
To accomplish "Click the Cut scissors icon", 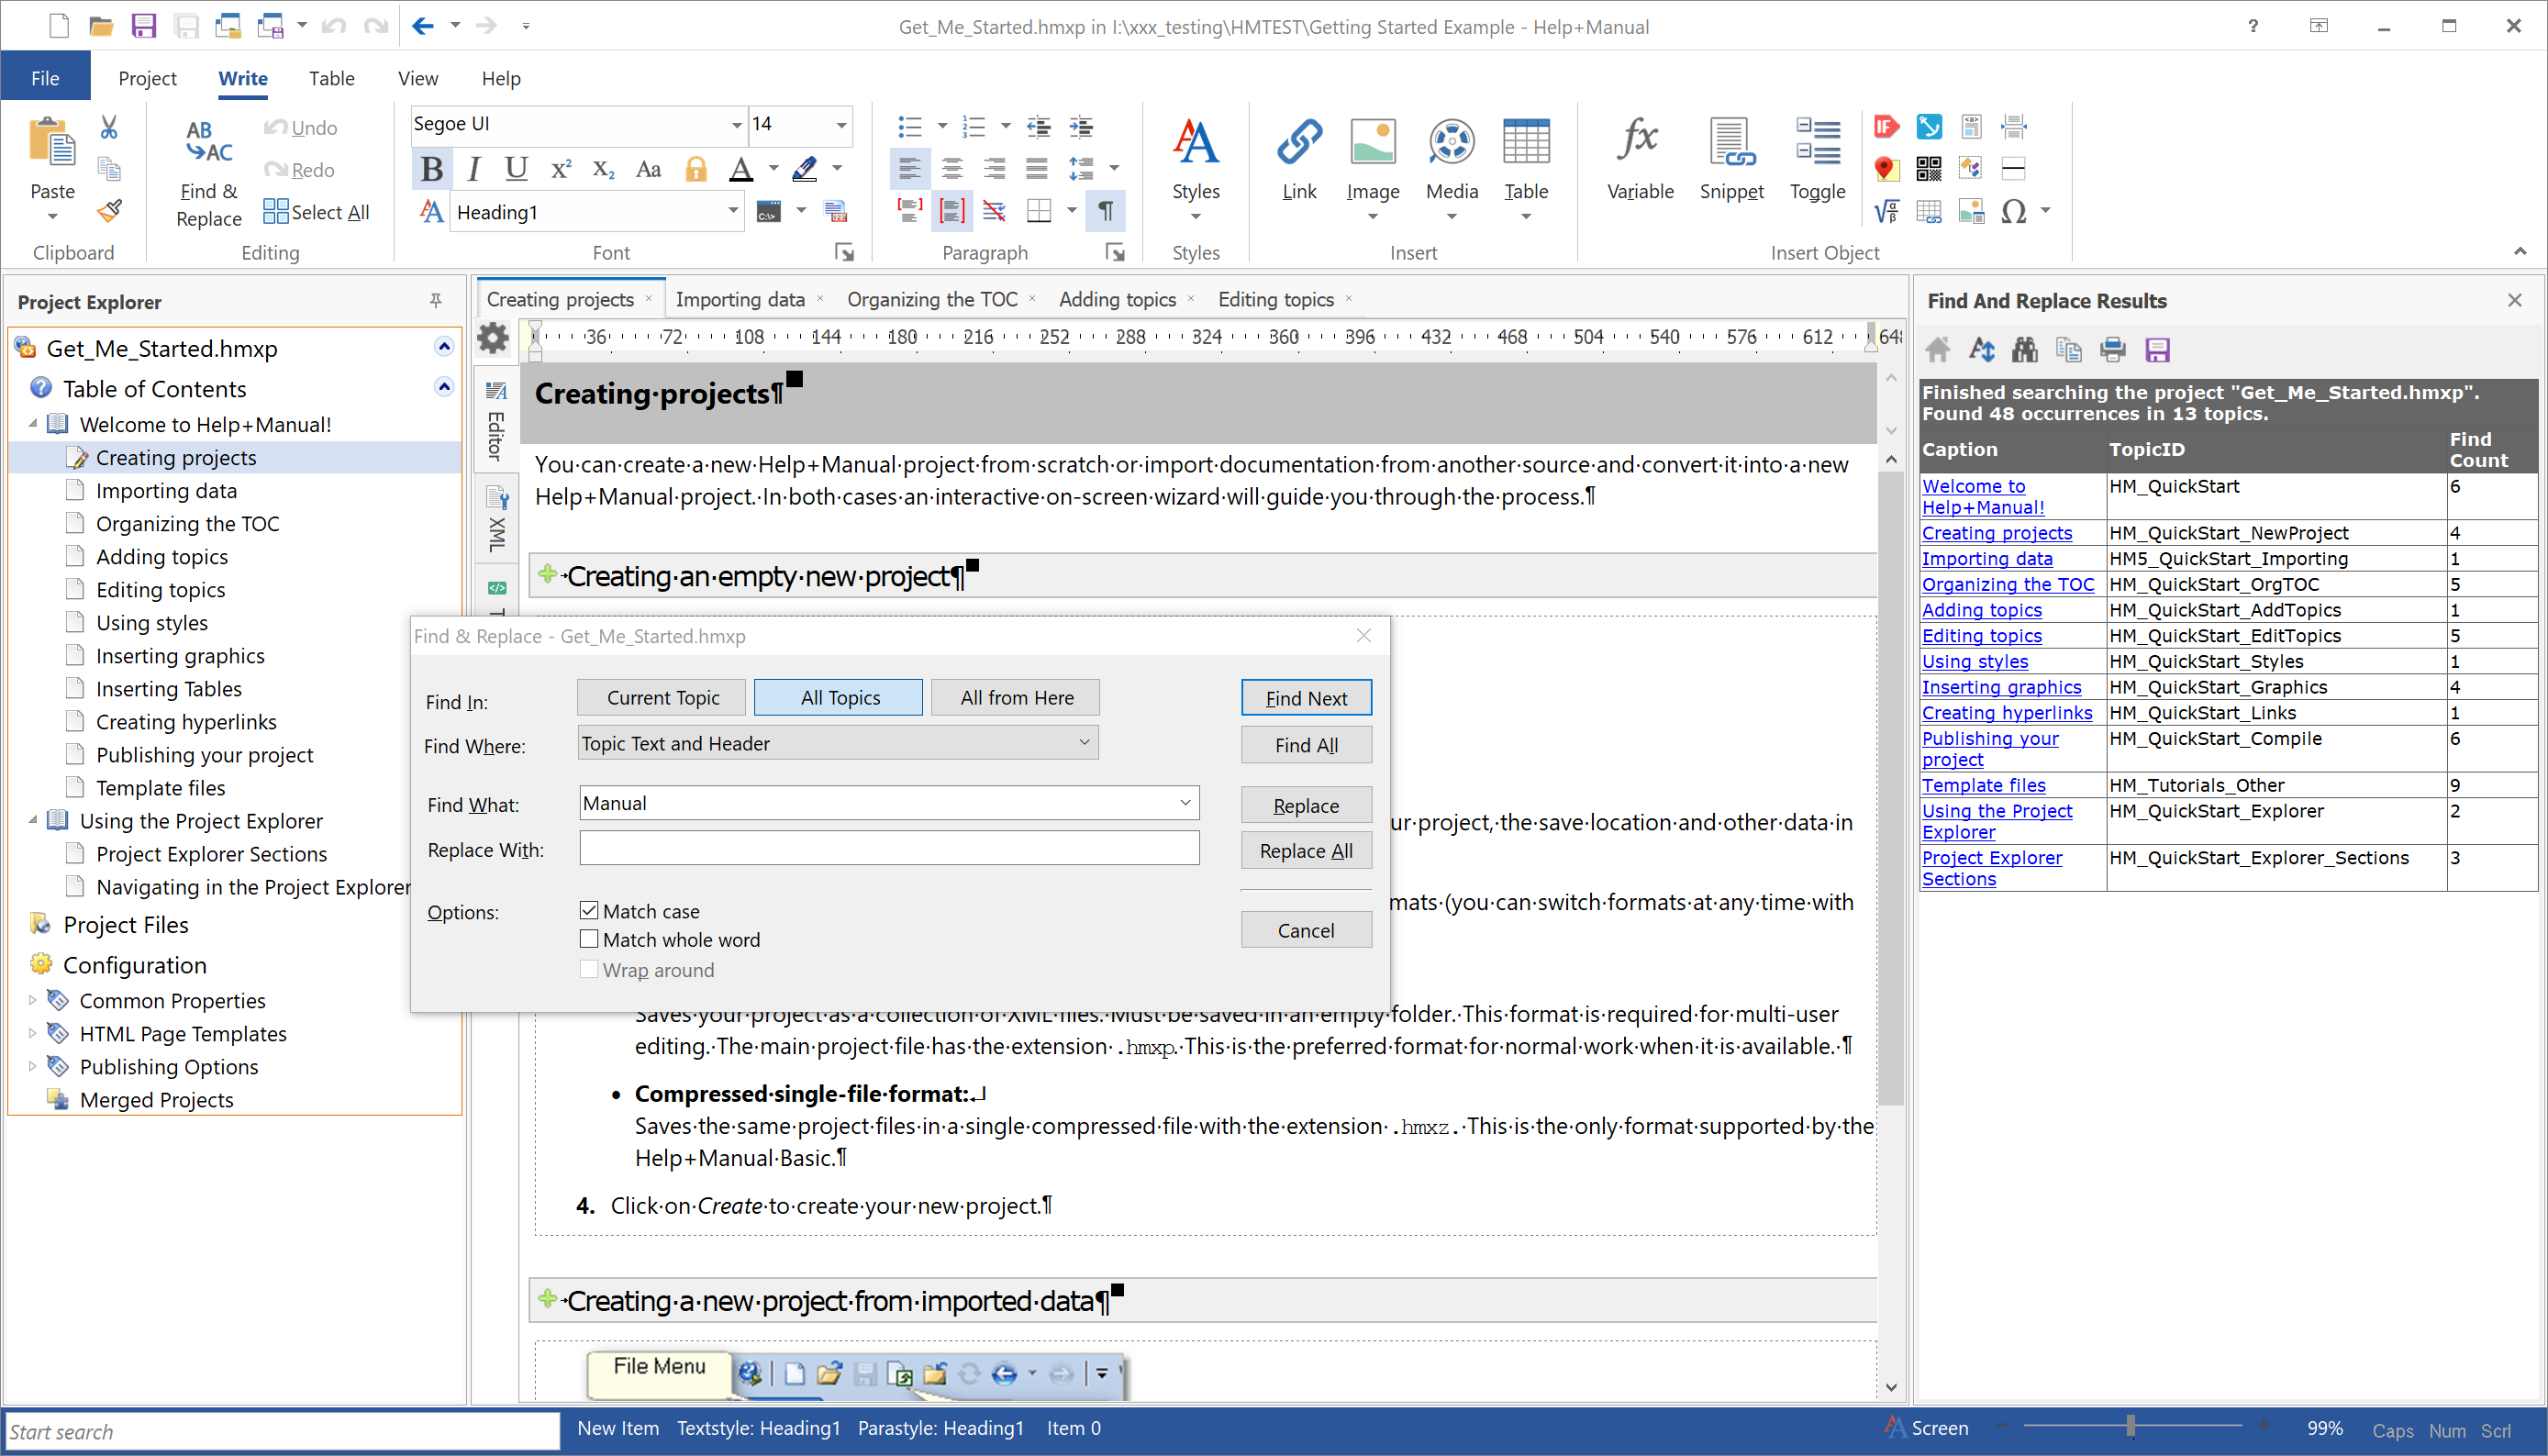I will click(x=109, y=127).
